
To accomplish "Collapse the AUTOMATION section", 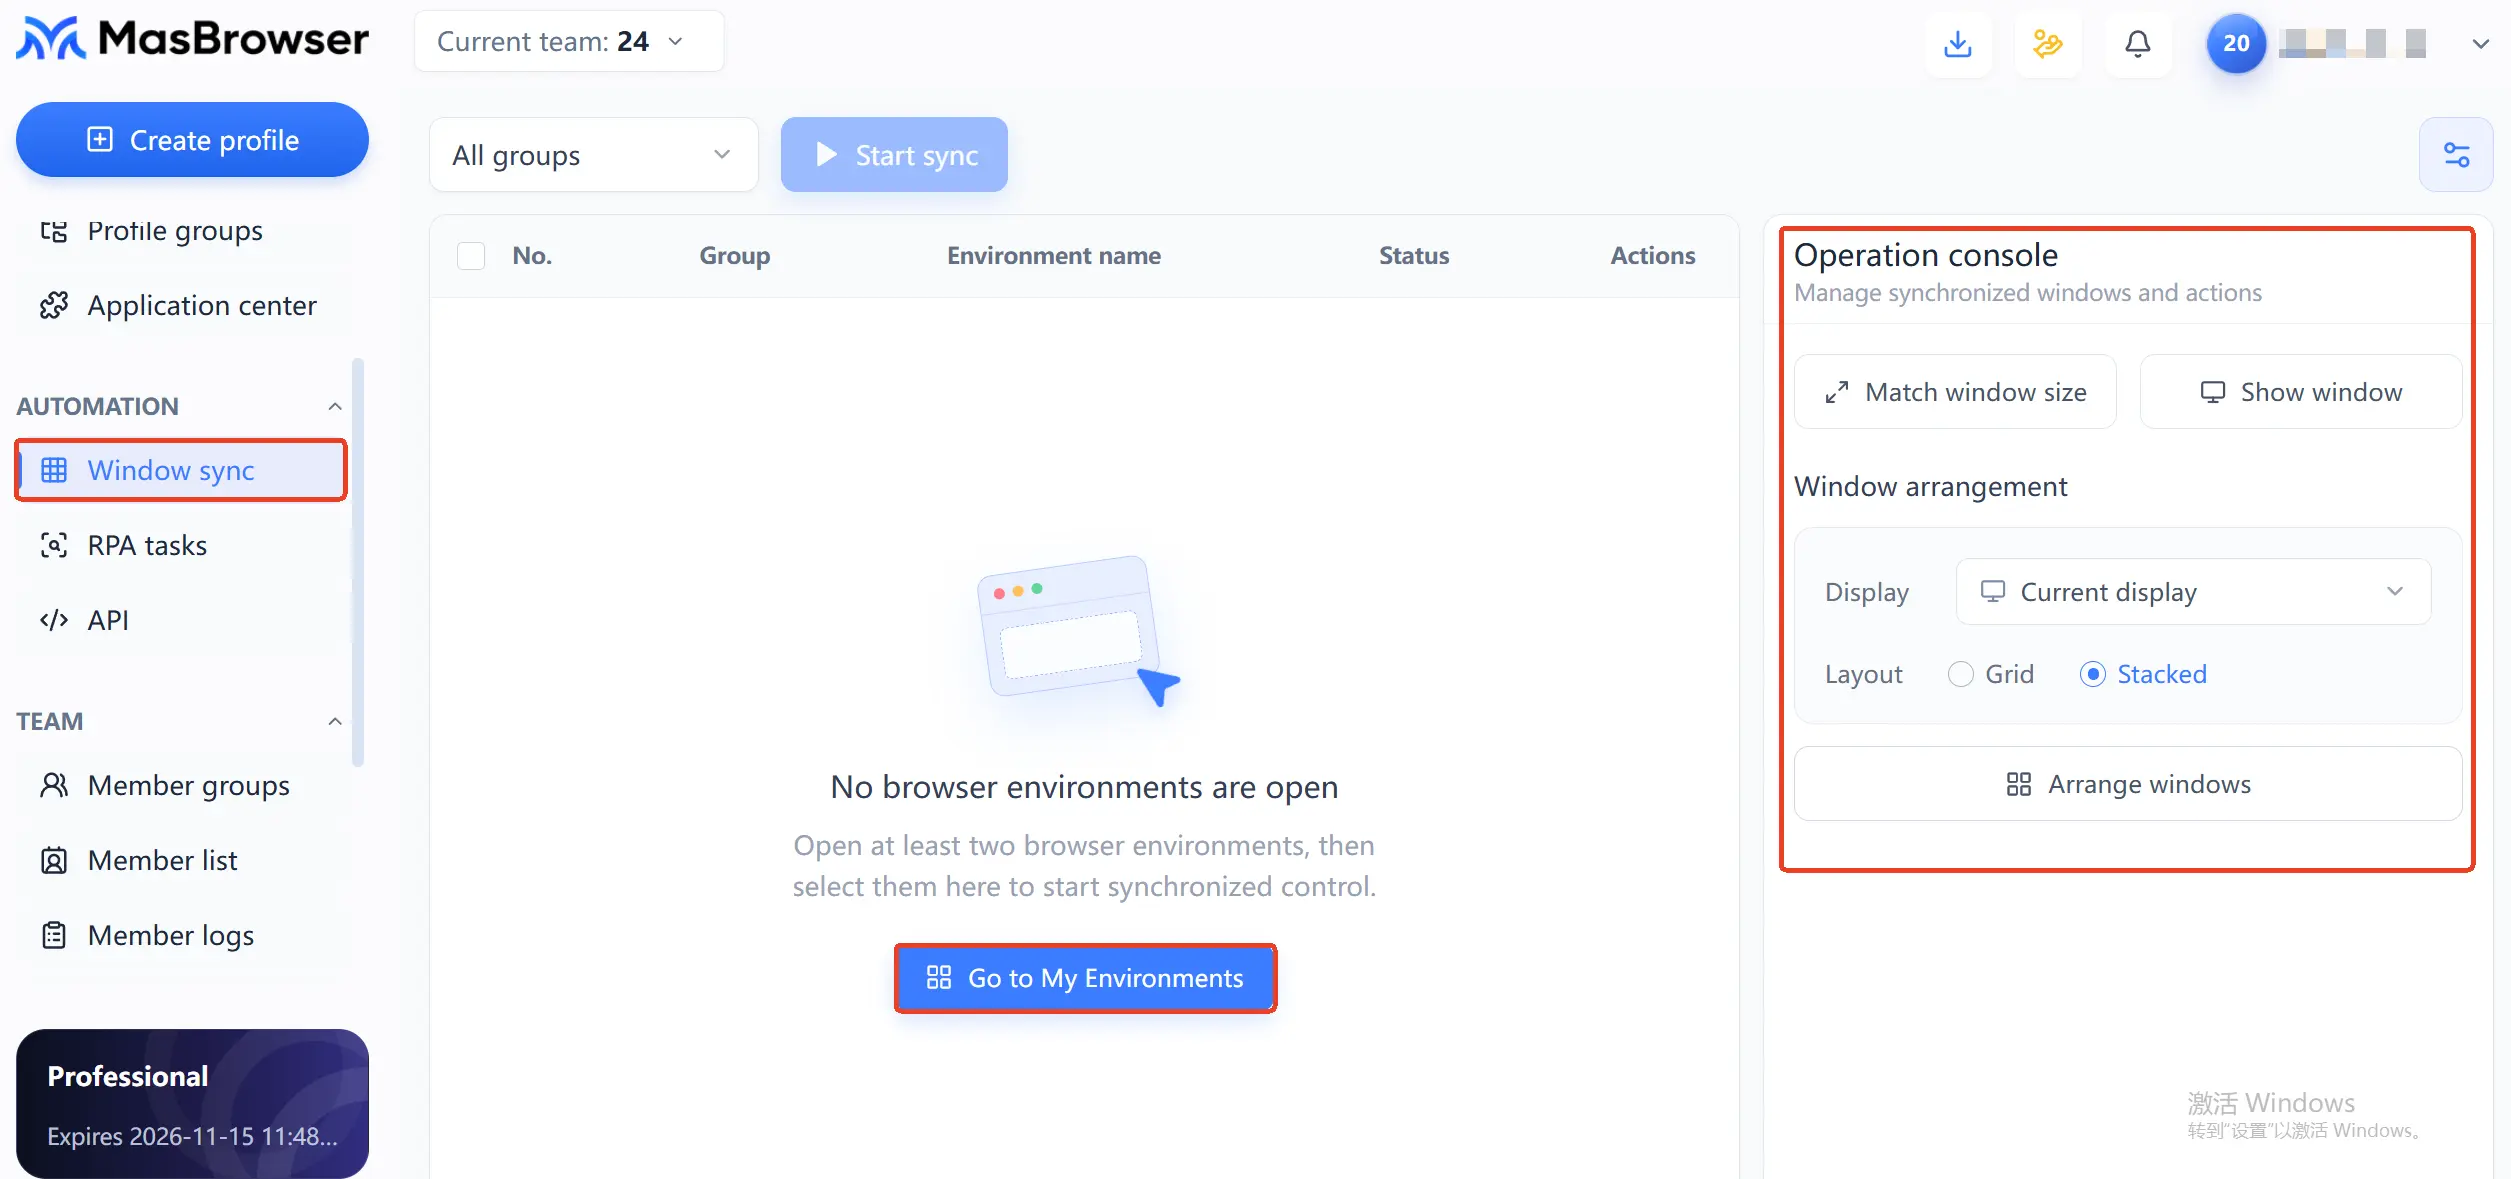I will click(x=335, y=406).
